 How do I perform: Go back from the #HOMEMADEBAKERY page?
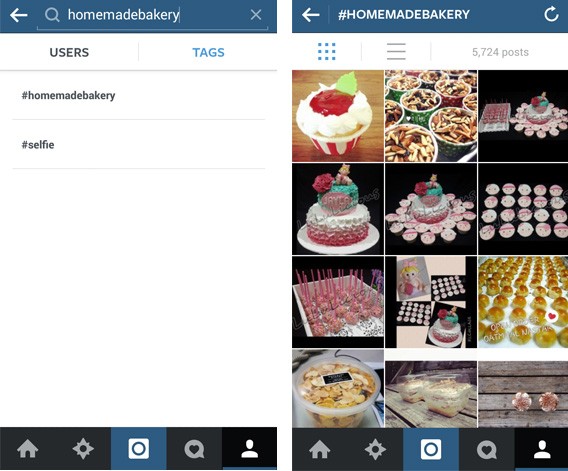[x=310, y=15]
